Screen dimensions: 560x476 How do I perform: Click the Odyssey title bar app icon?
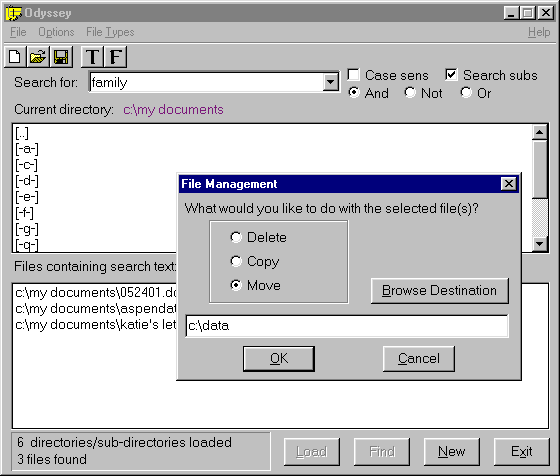(13, 13)
